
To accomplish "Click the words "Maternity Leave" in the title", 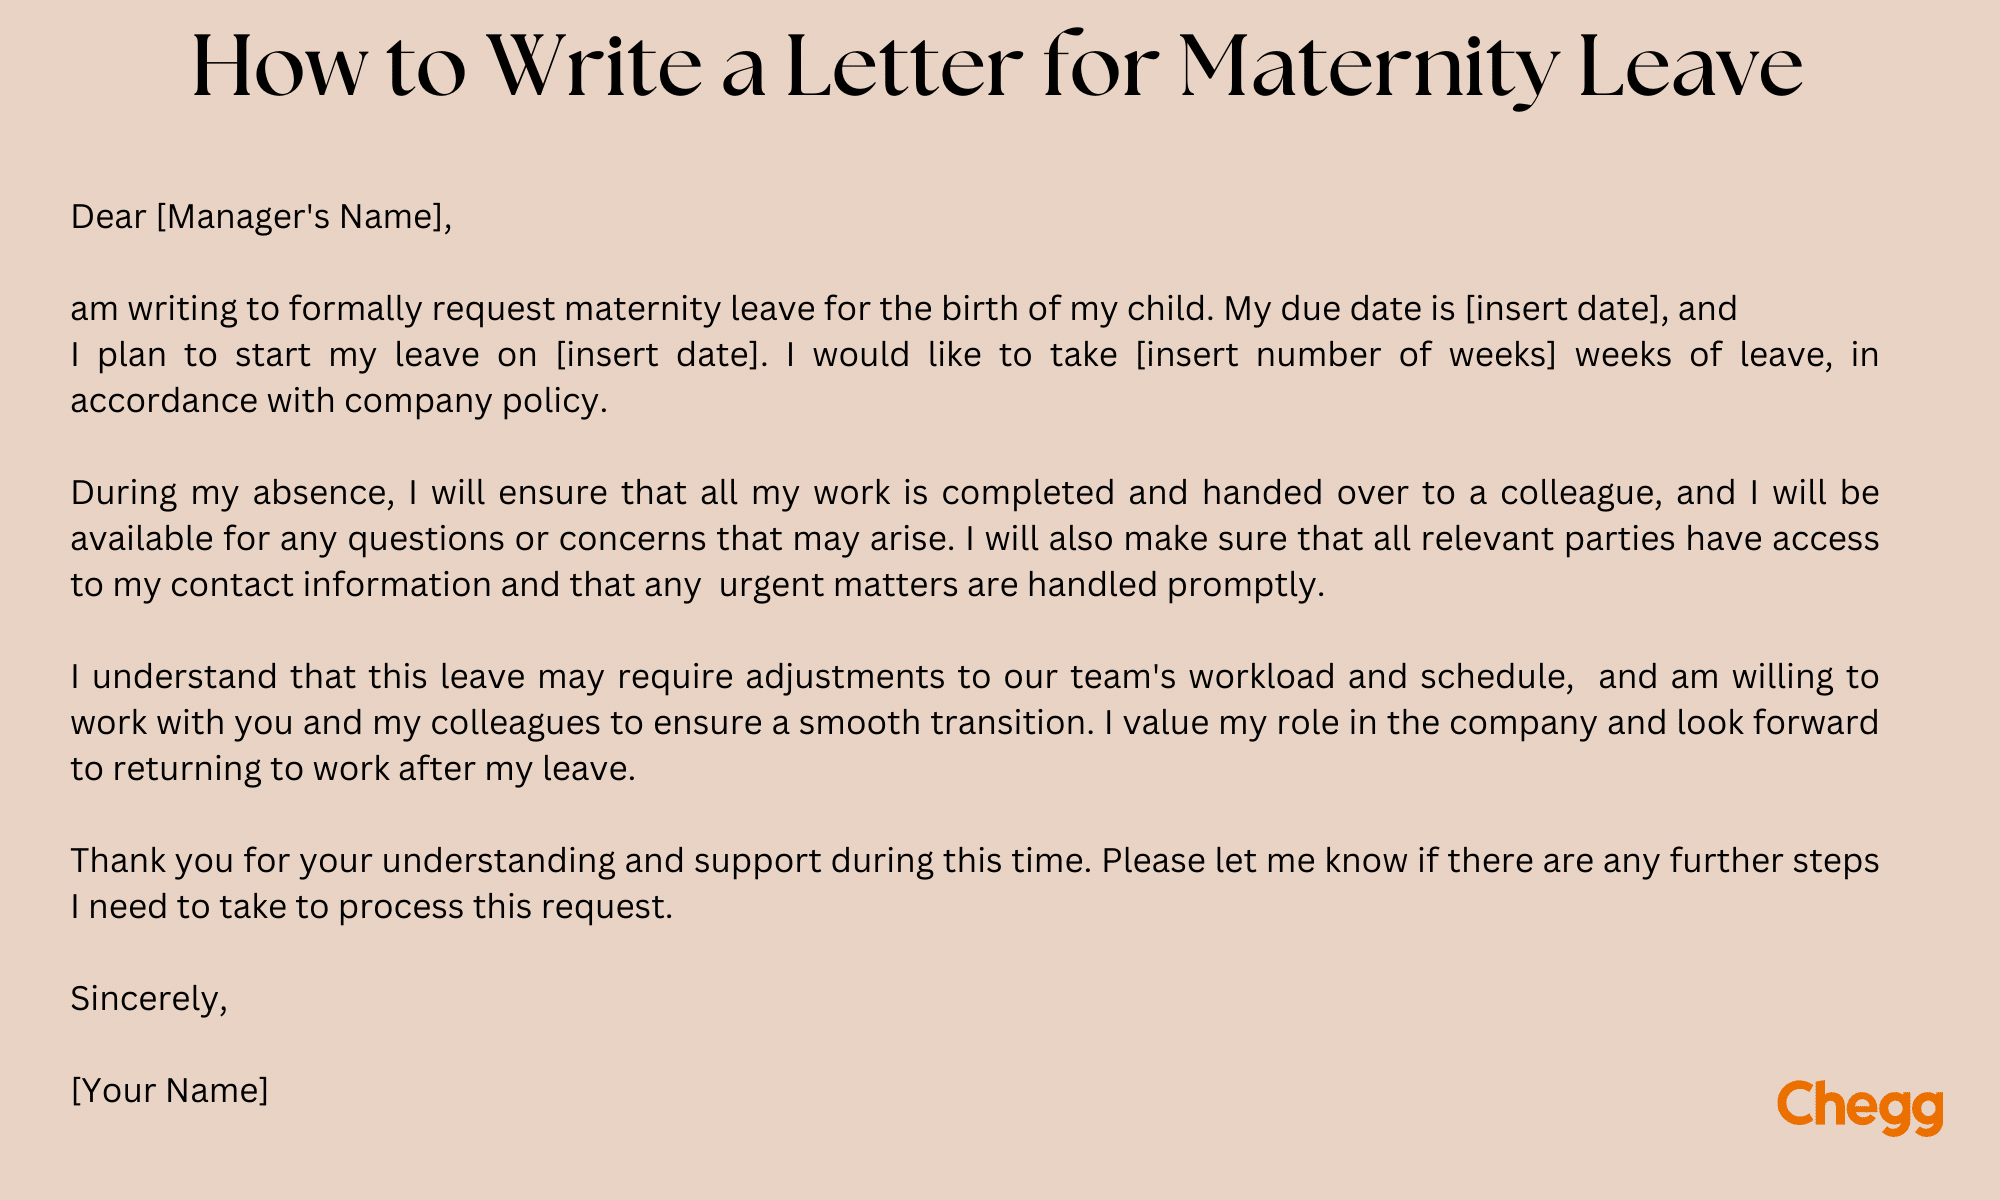I will coord(1490,66).
